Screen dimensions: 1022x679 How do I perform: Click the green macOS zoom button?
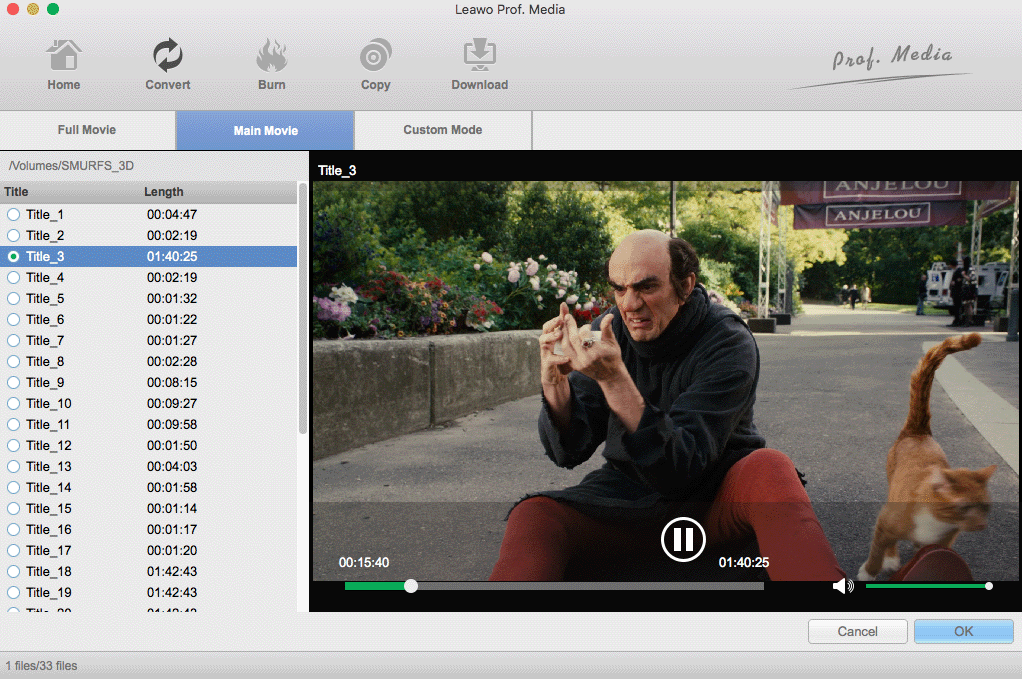pyautogui.click(x=53, y=9)
